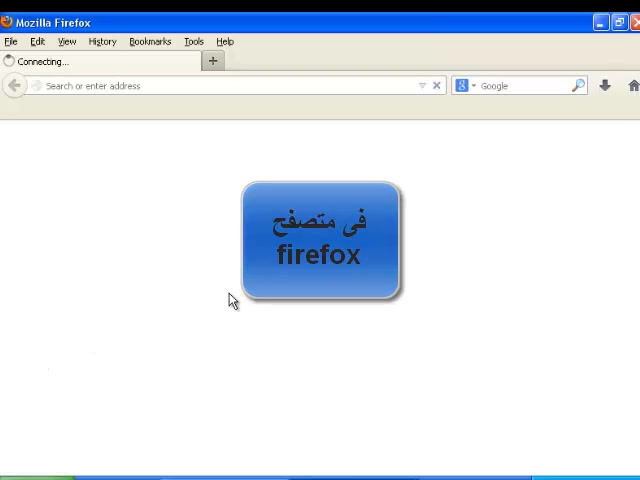
Task: Open the Downloads arrow icon
Action: [x=605, y=85]
